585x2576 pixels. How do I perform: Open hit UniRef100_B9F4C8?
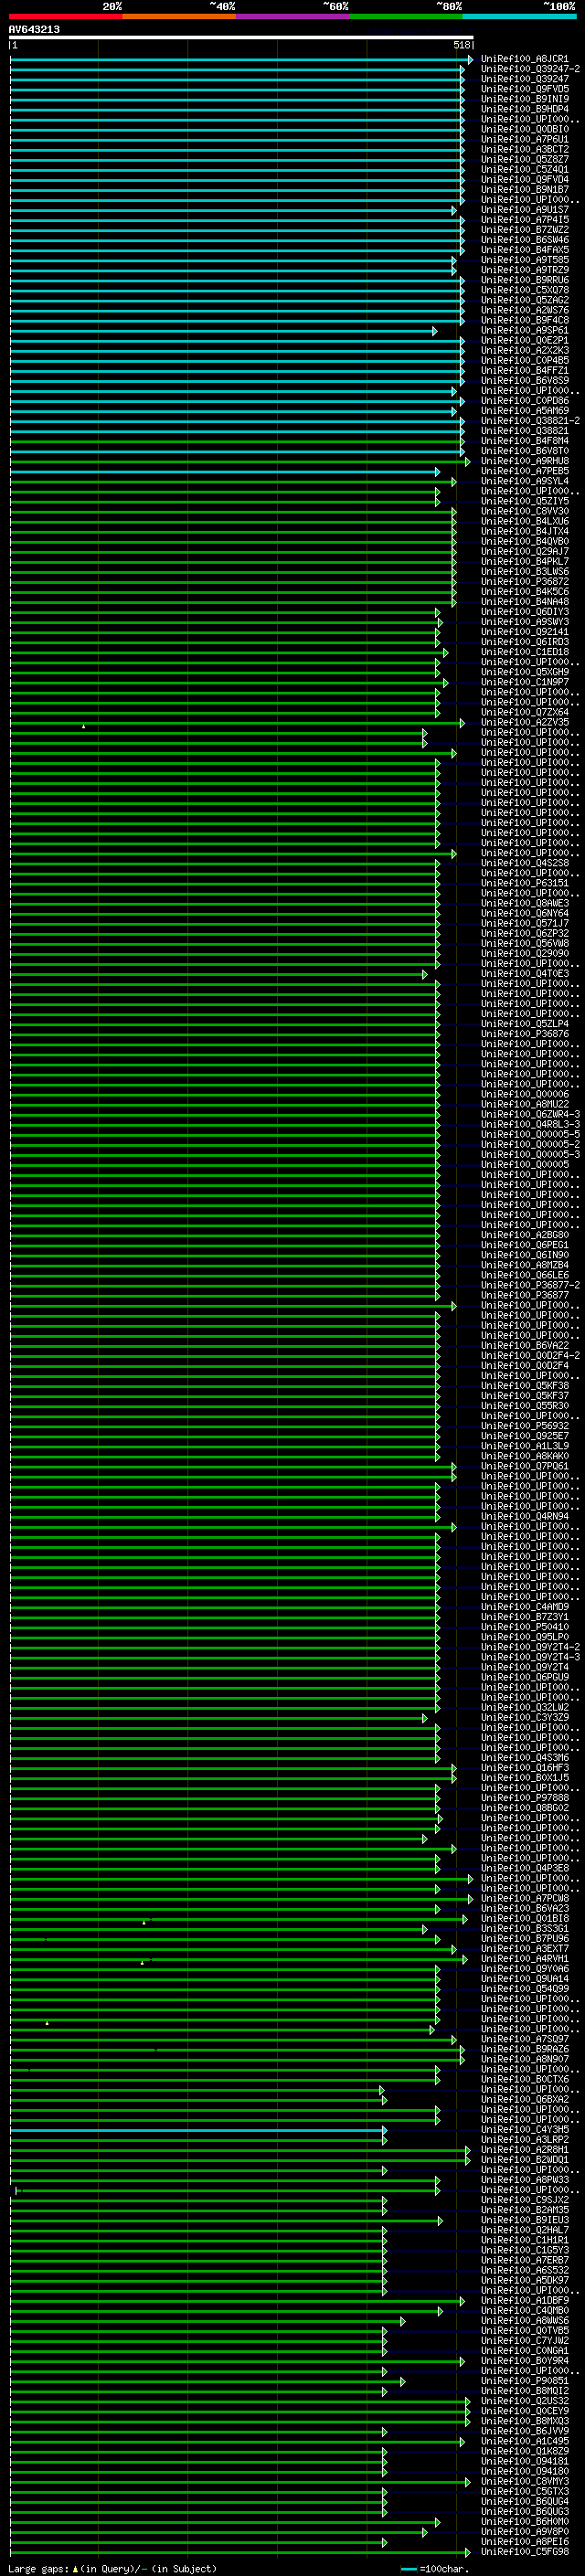click(524, 320)
